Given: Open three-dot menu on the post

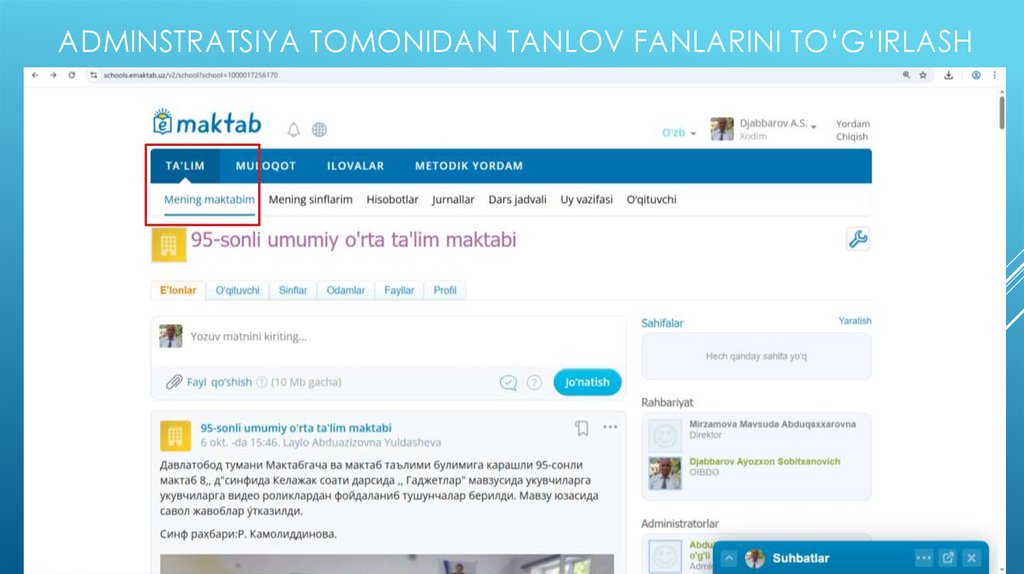Looking at the screenshot, I should coord(610,427).
